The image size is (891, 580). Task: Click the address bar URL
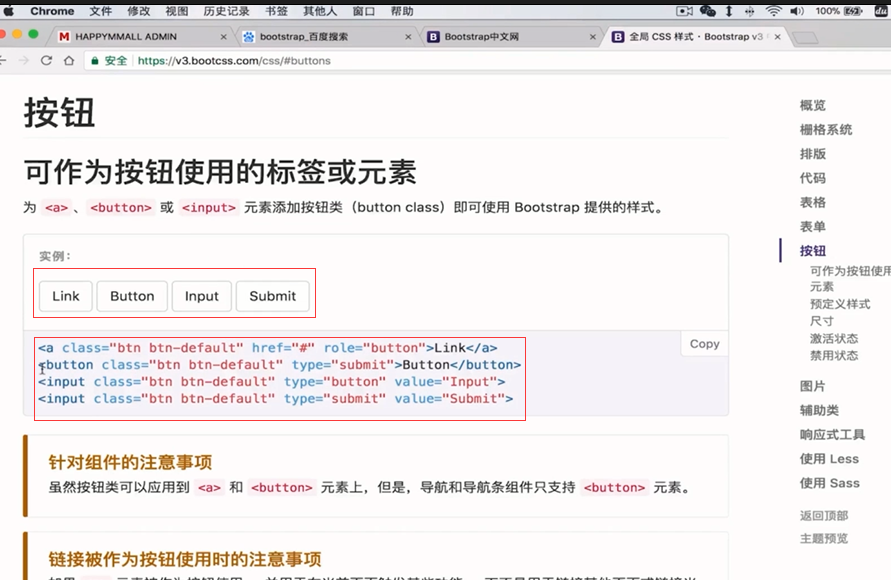(x=234, y=61)
